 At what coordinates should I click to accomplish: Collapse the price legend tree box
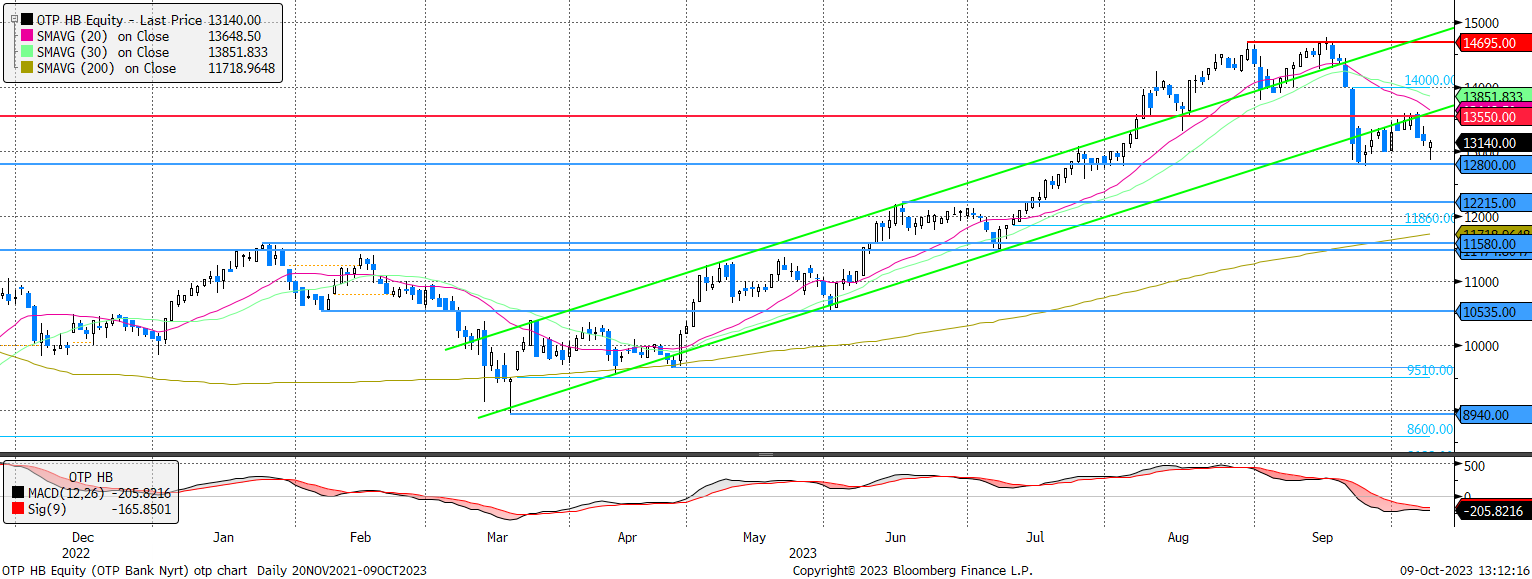[x=12, y=20]
